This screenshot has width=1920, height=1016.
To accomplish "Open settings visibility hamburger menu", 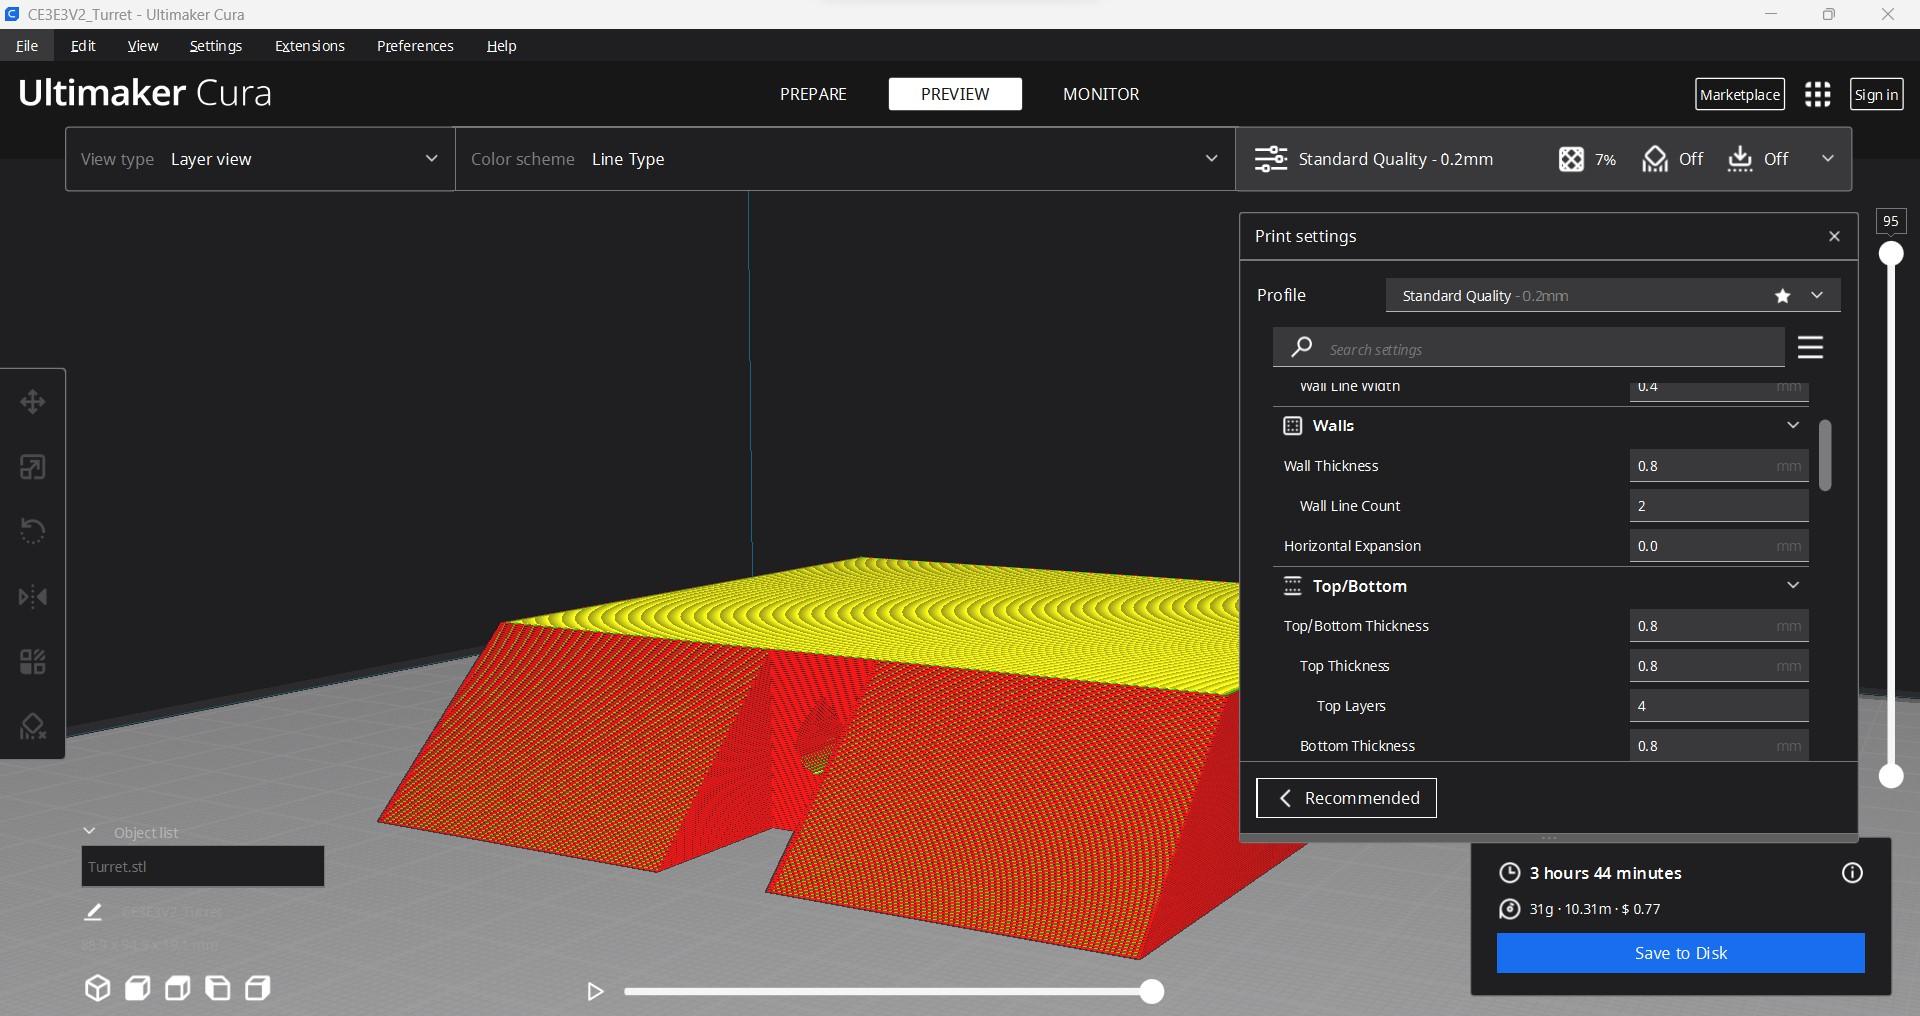I will (1810, 347).
